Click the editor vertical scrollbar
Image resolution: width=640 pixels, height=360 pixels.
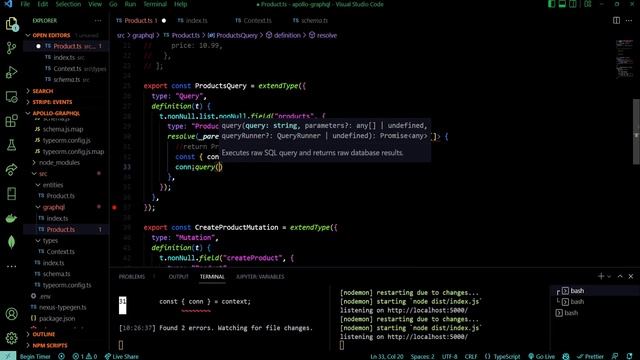click(x=636, y=131)
